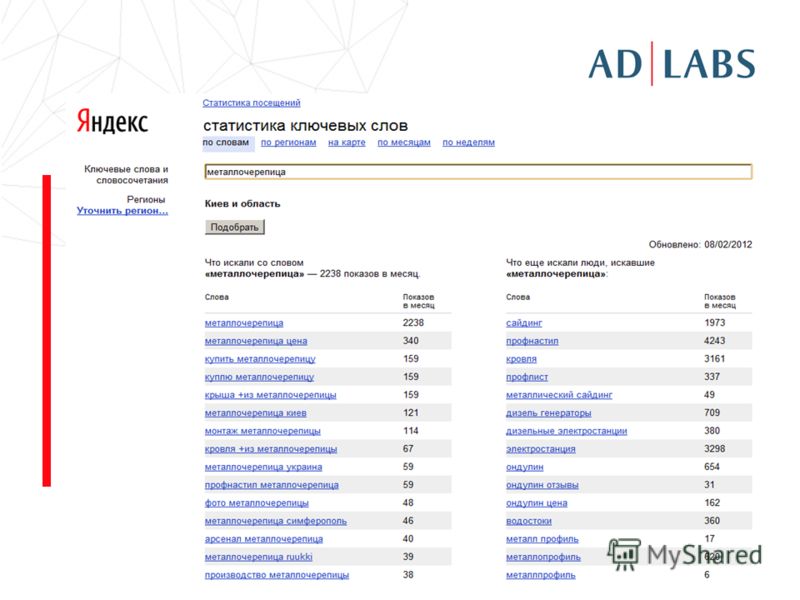Click the металлочерепица ruukki link
Screen dimensions: 800x600
(259, 557)
